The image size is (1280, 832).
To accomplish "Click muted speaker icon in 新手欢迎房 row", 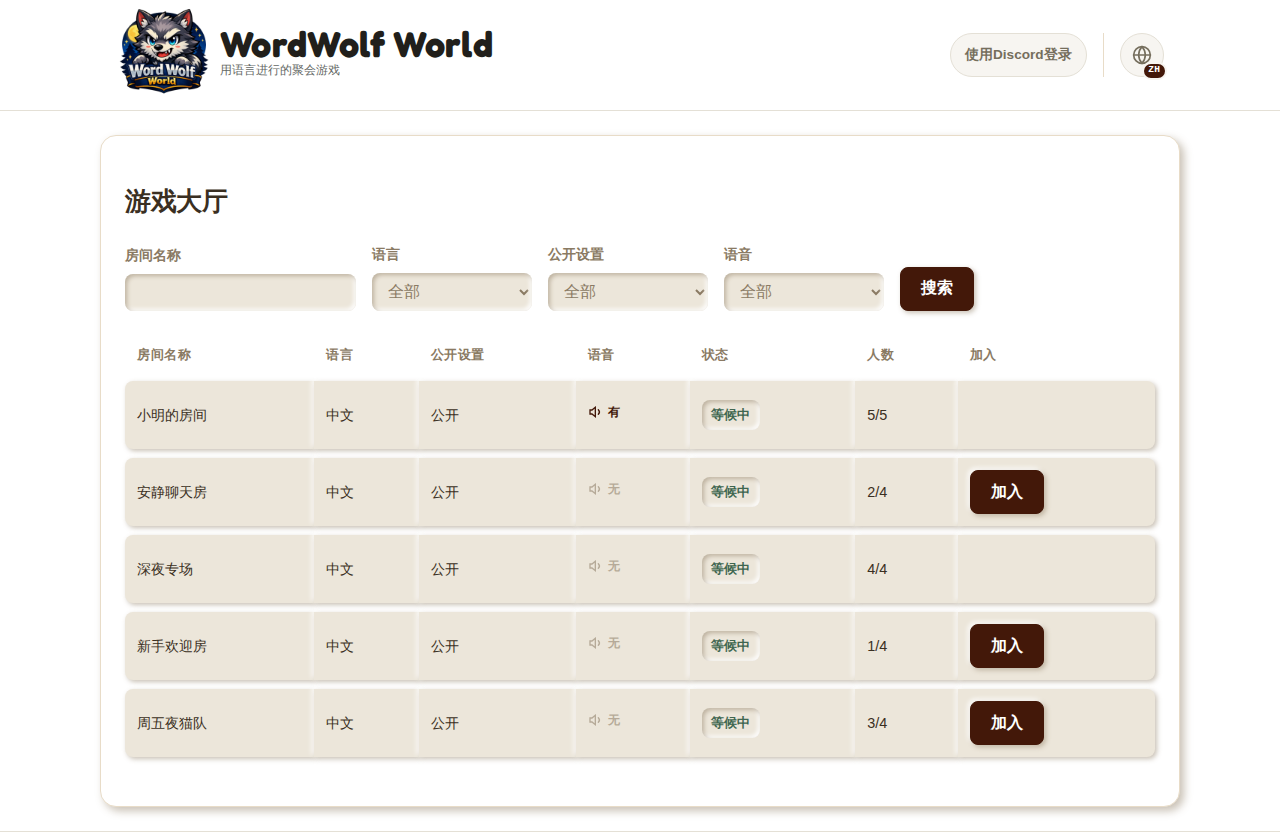I will 594,643.
